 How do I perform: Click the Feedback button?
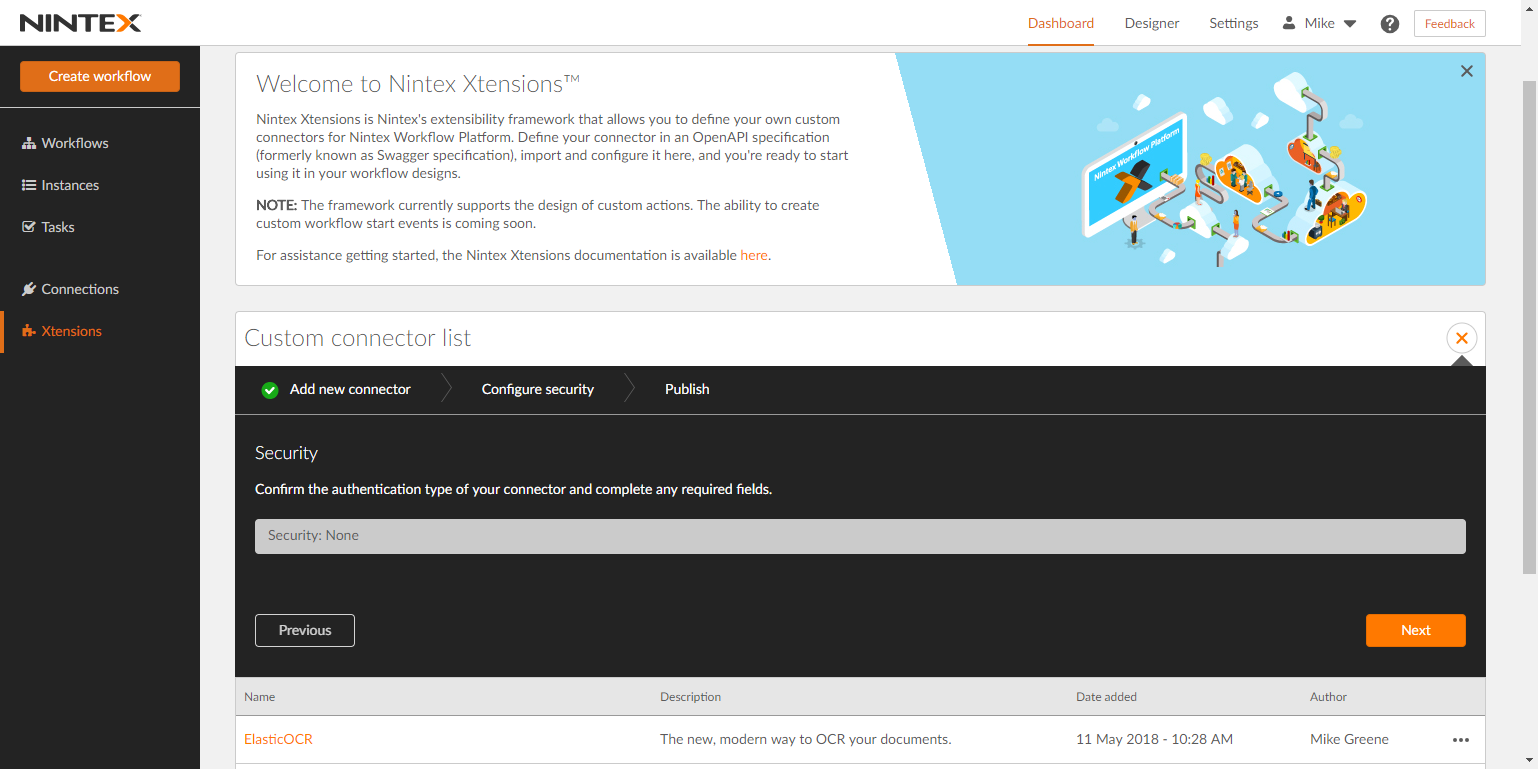1449,24
